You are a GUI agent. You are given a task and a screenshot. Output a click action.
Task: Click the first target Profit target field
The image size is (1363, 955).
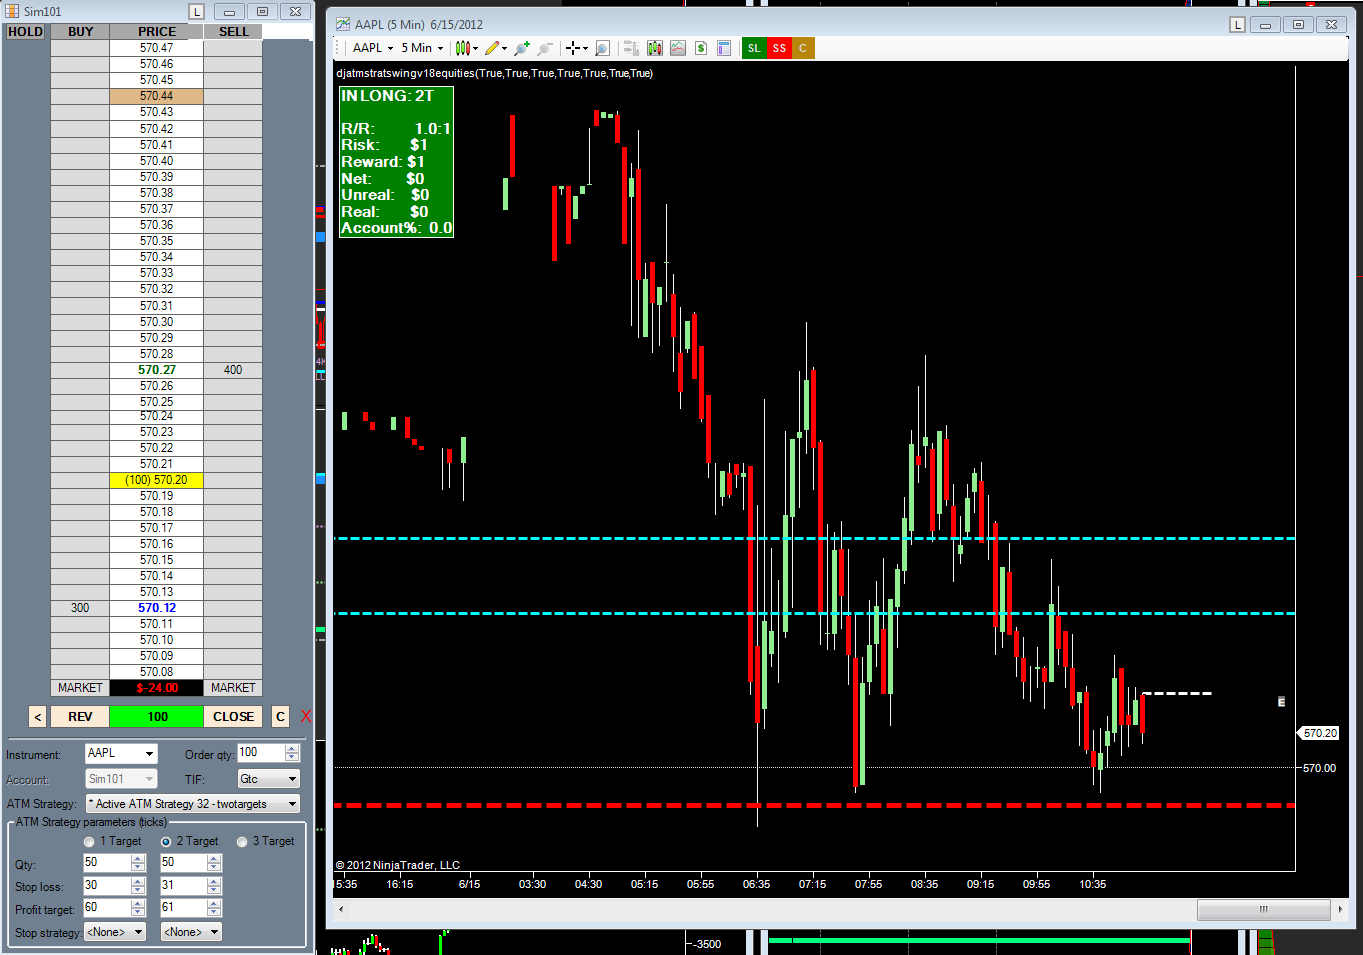pos(107,908)
